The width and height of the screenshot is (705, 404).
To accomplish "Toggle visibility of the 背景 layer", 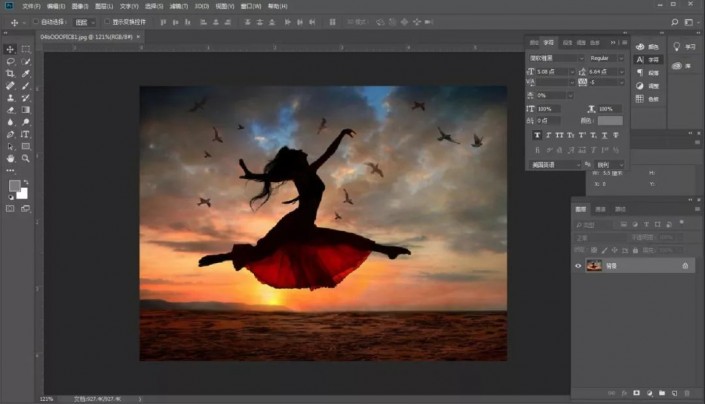I will (578, 265).
